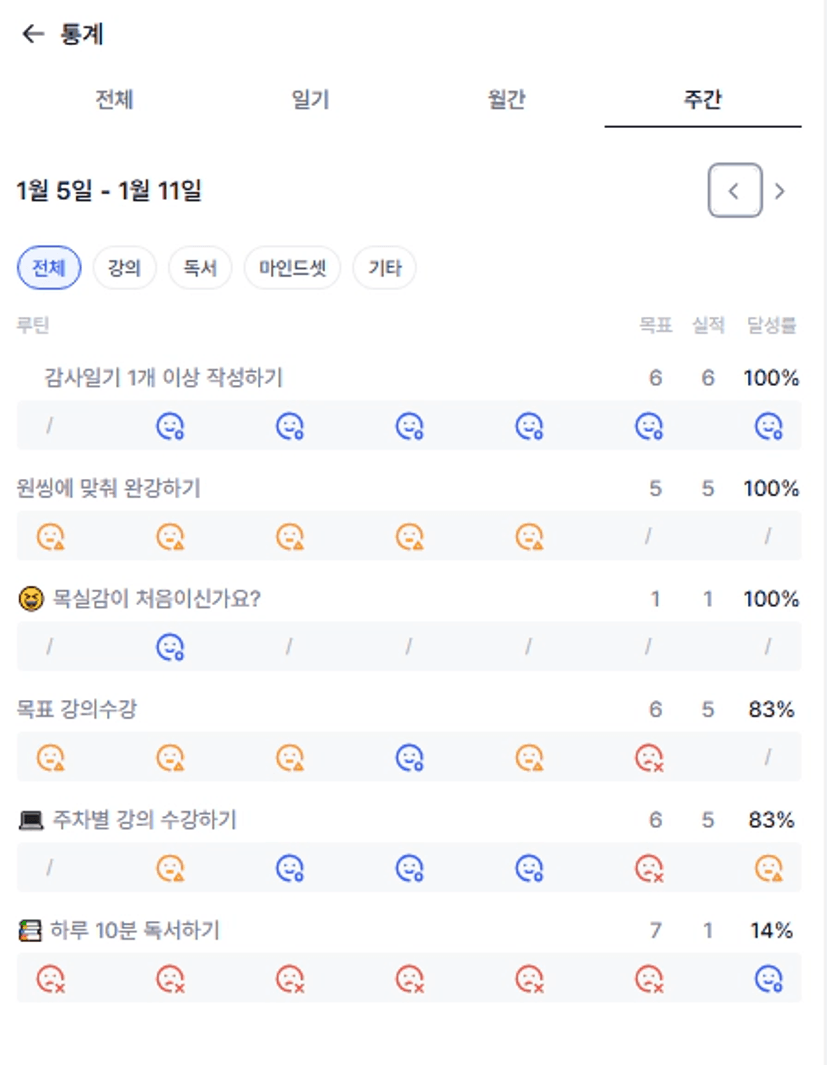Switch to the 전체 tab
The width and height of the screenshot is (827, 1065).
pos(114,100)
